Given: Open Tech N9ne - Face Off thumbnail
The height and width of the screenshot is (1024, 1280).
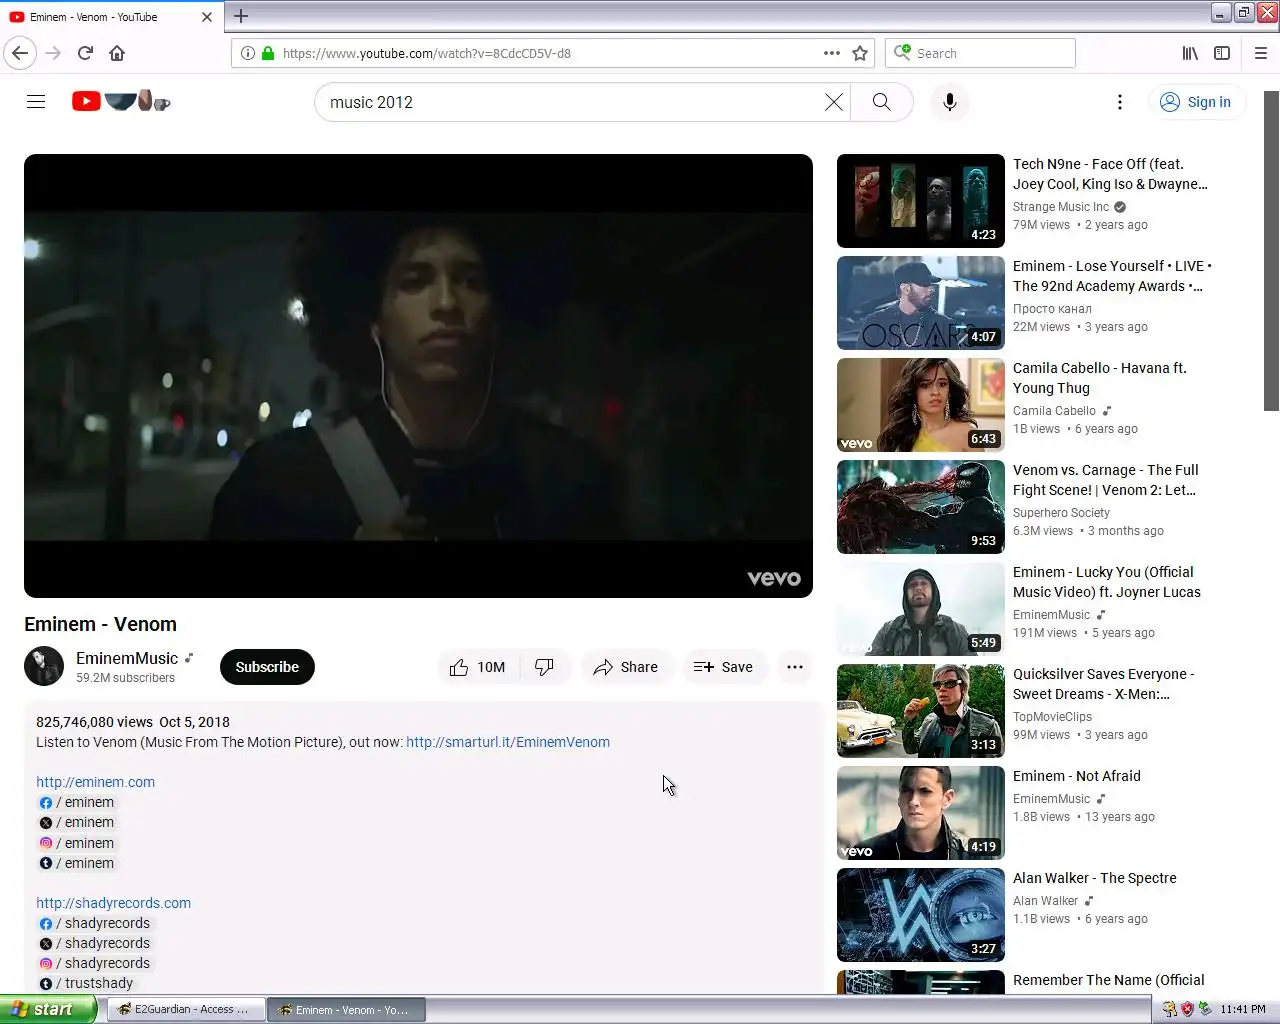Looking at the screenshot, I should click(921, 201).
